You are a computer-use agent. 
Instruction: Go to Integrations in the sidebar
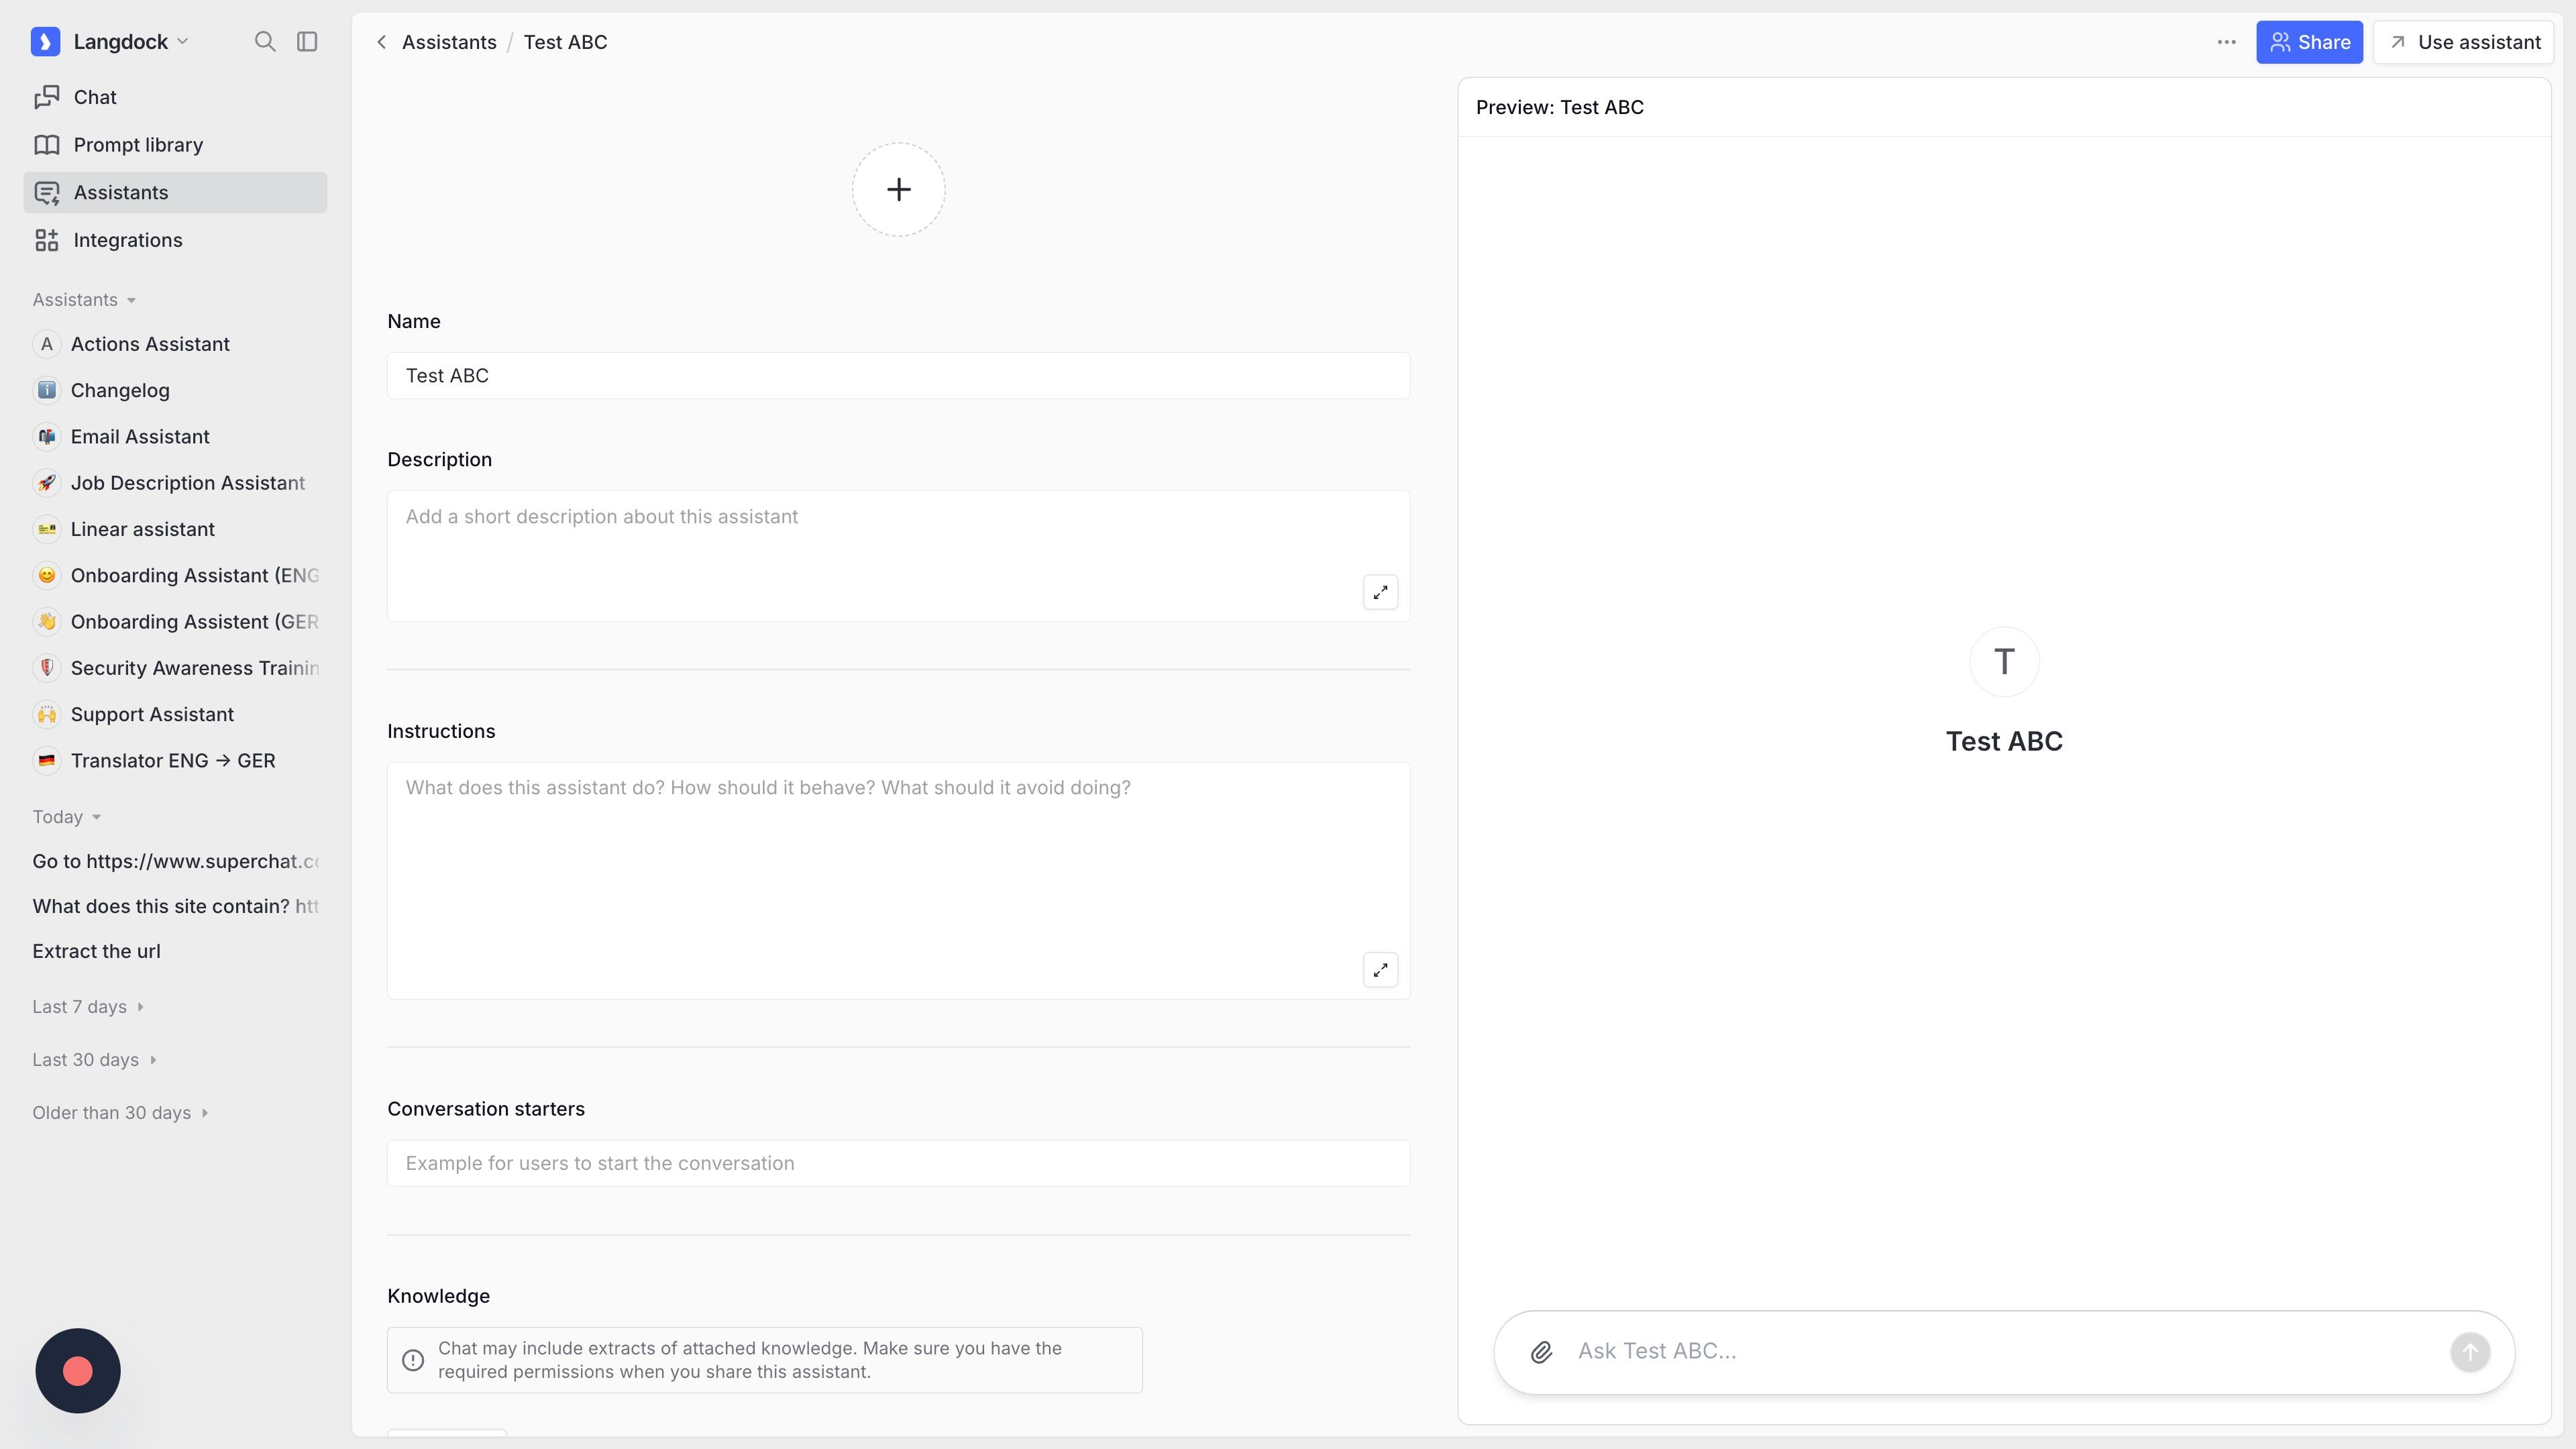click(x=127, y=240)
